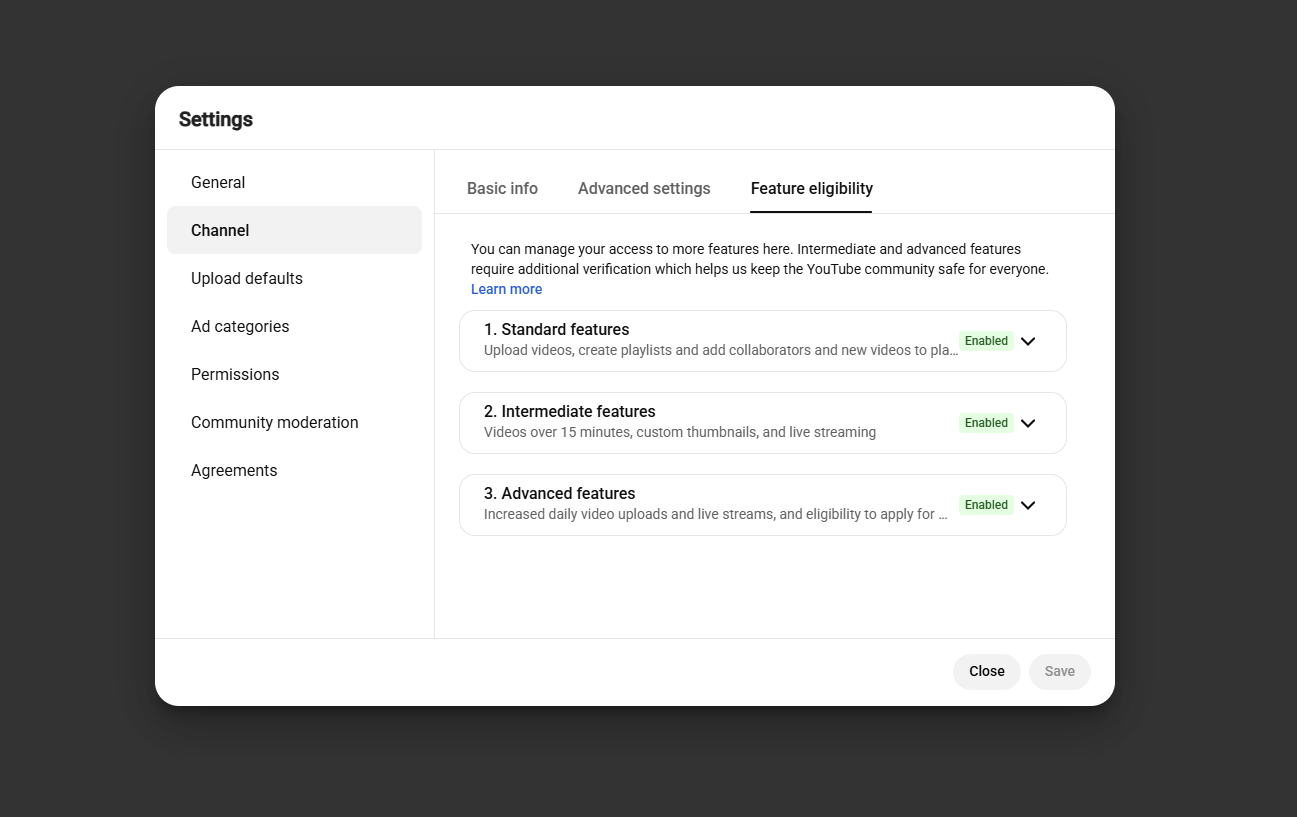1297x817 pixels.
Task: Open Permissions settings
Action: [x=294, y=374]
